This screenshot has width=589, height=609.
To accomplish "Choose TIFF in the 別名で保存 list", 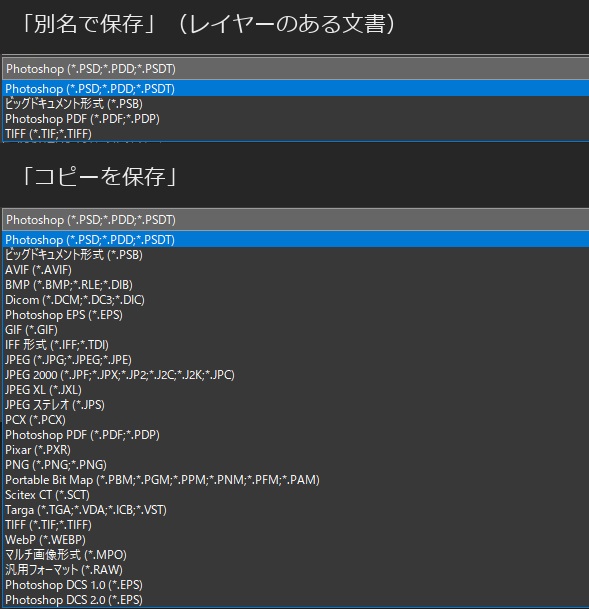I will [x=296, y=134].
